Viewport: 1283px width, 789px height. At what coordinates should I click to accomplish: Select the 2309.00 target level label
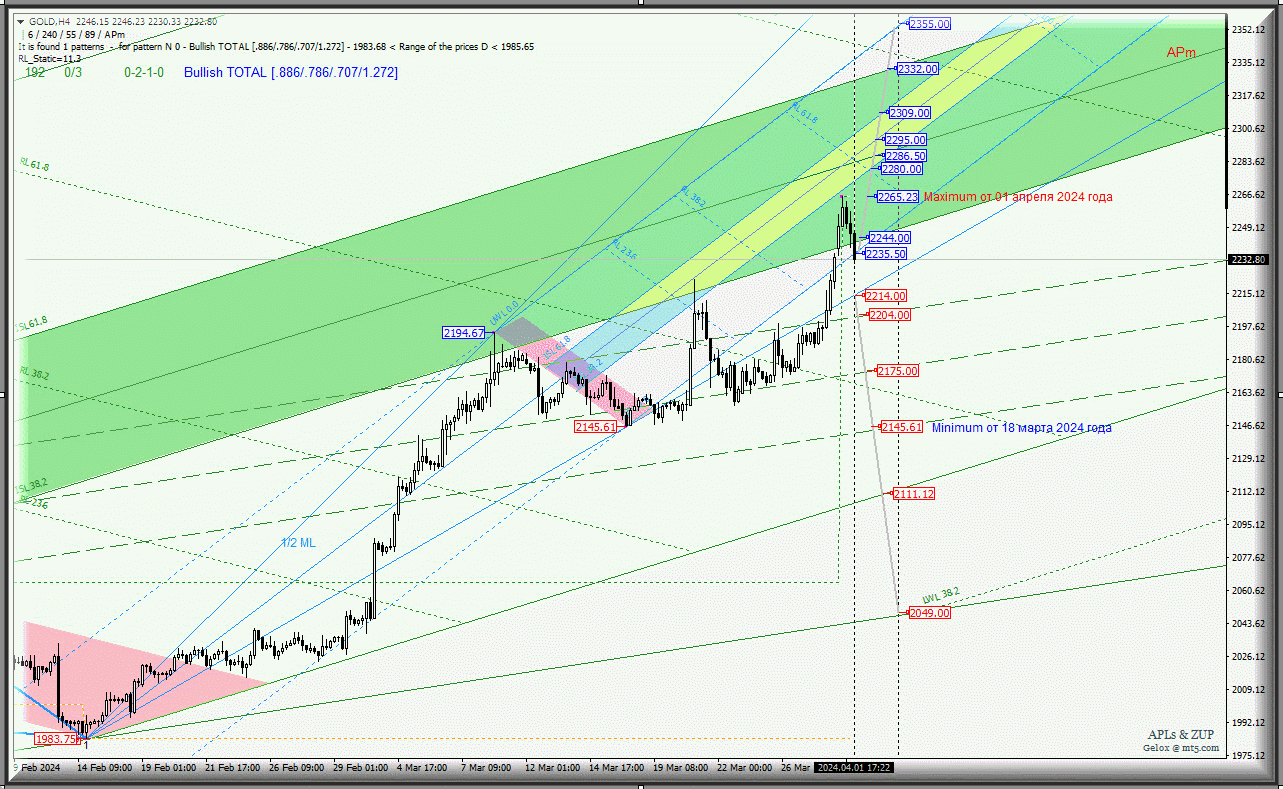point(909,113)
